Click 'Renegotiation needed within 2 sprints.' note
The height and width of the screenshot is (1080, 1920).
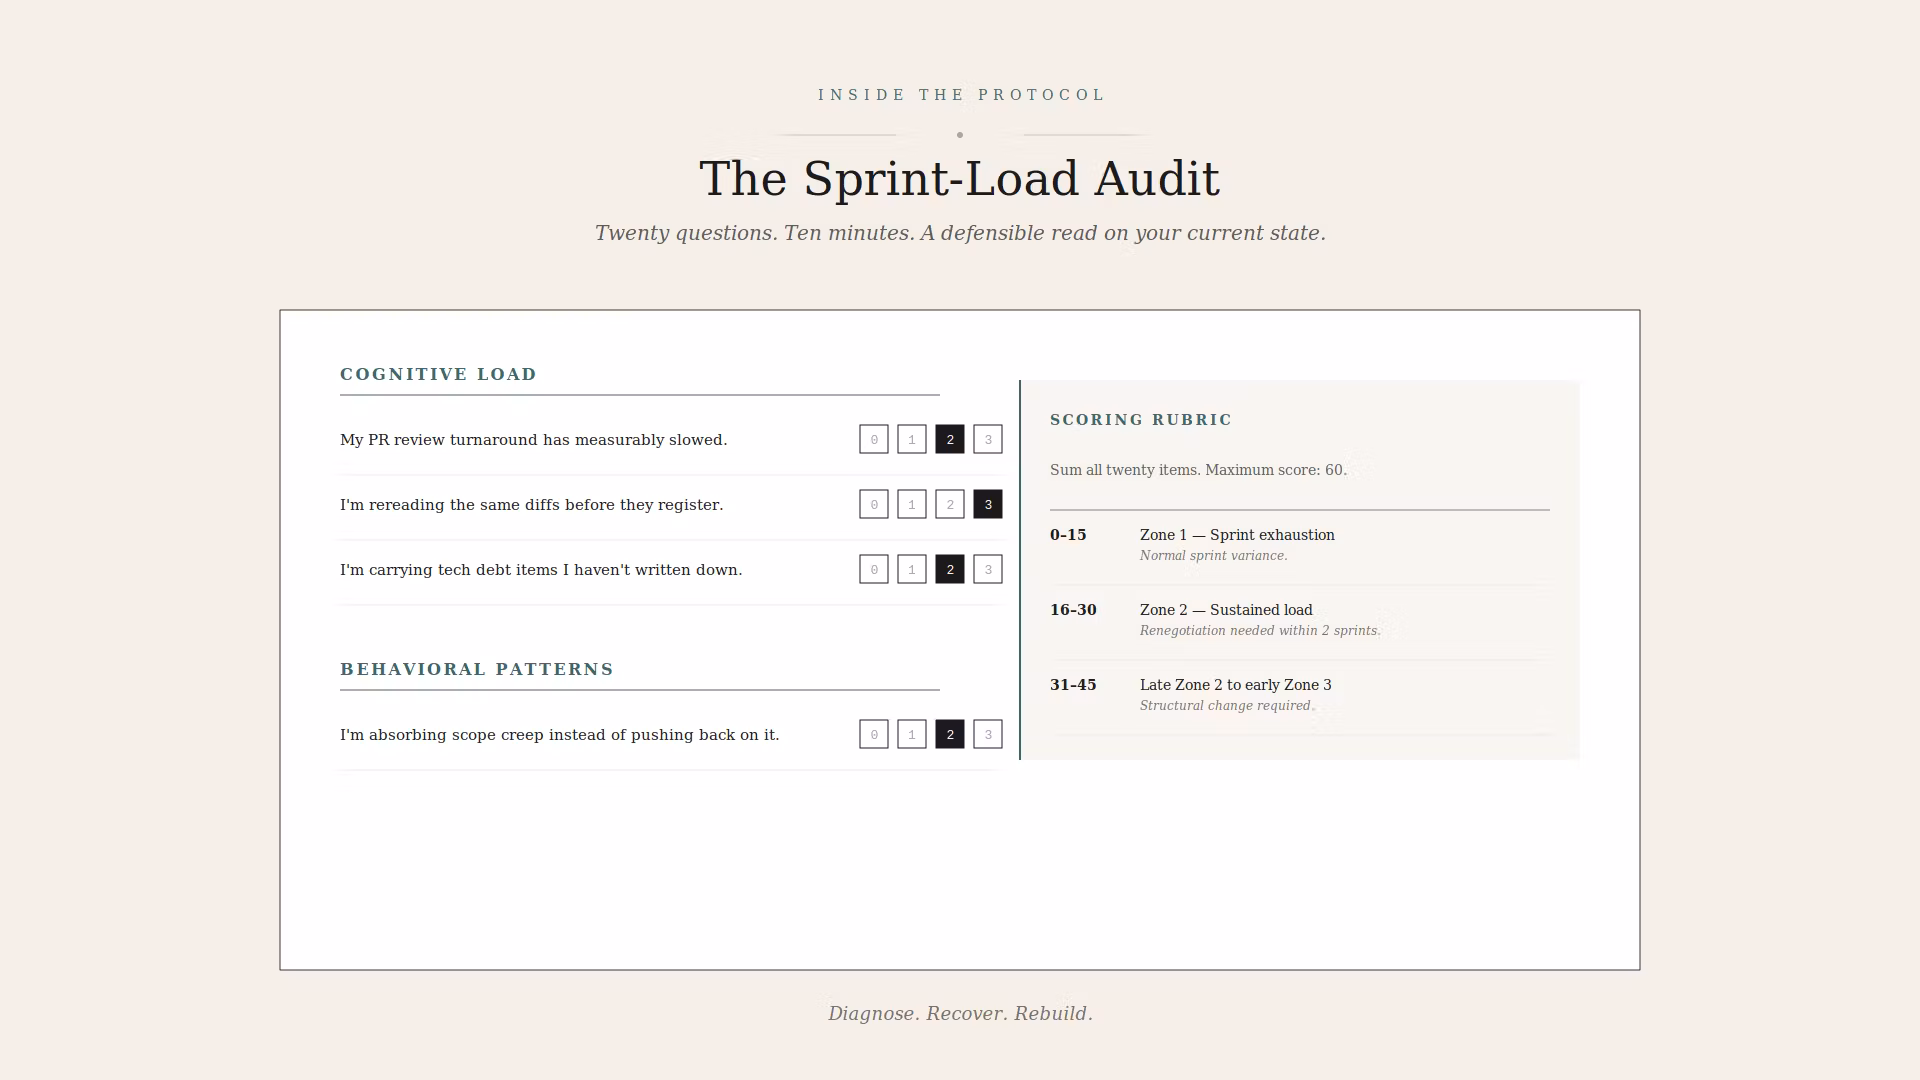click(1260, 631)
